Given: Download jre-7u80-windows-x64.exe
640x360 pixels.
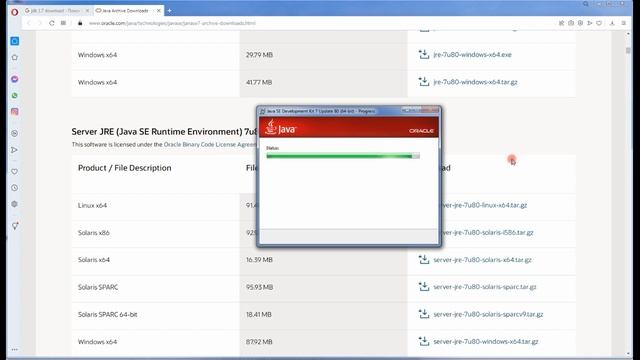Looking at the screenshot, I should (x=472, y=54).
